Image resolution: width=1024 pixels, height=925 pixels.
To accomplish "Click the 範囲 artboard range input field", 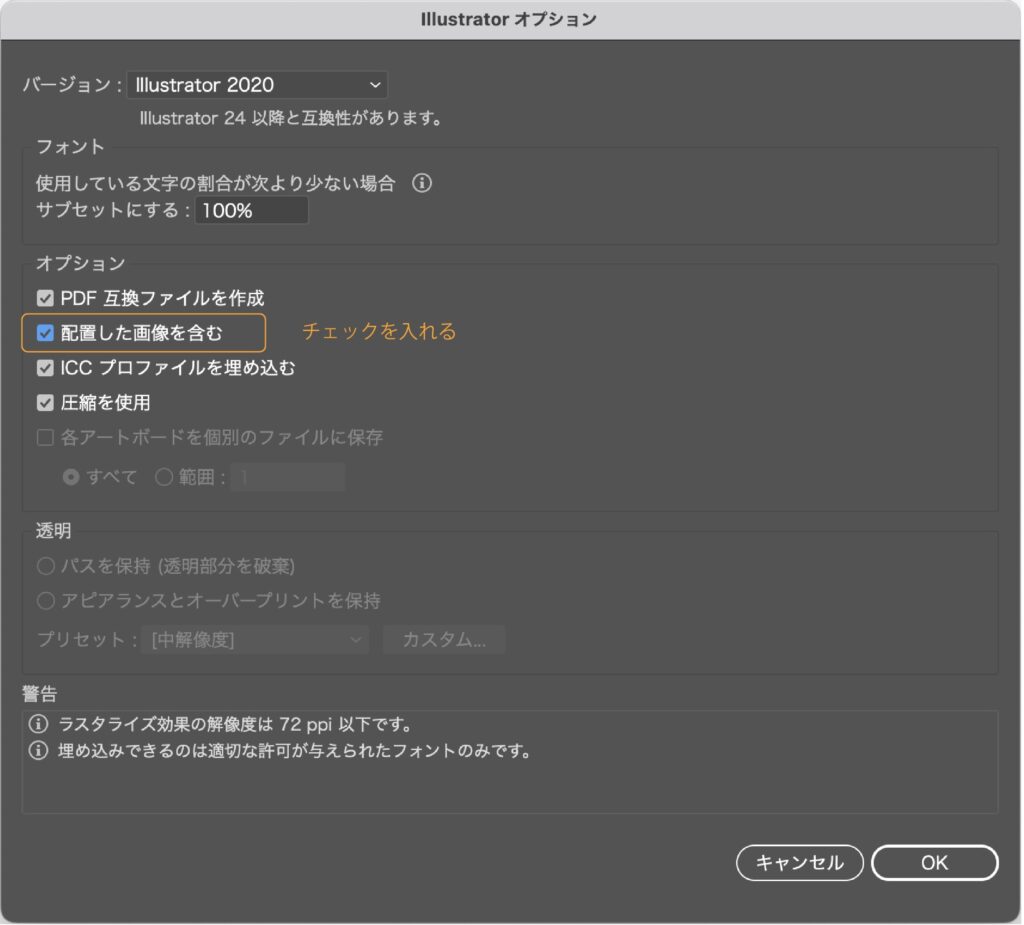I will pyautogui.click(x=287, y=477).
